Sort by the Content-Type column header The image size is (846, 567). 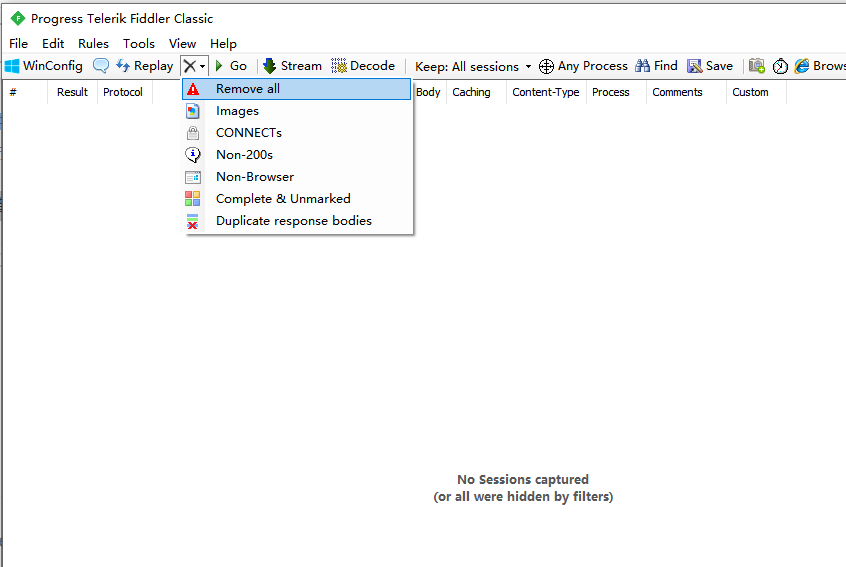pyautogui.click(x=546, y=92)
